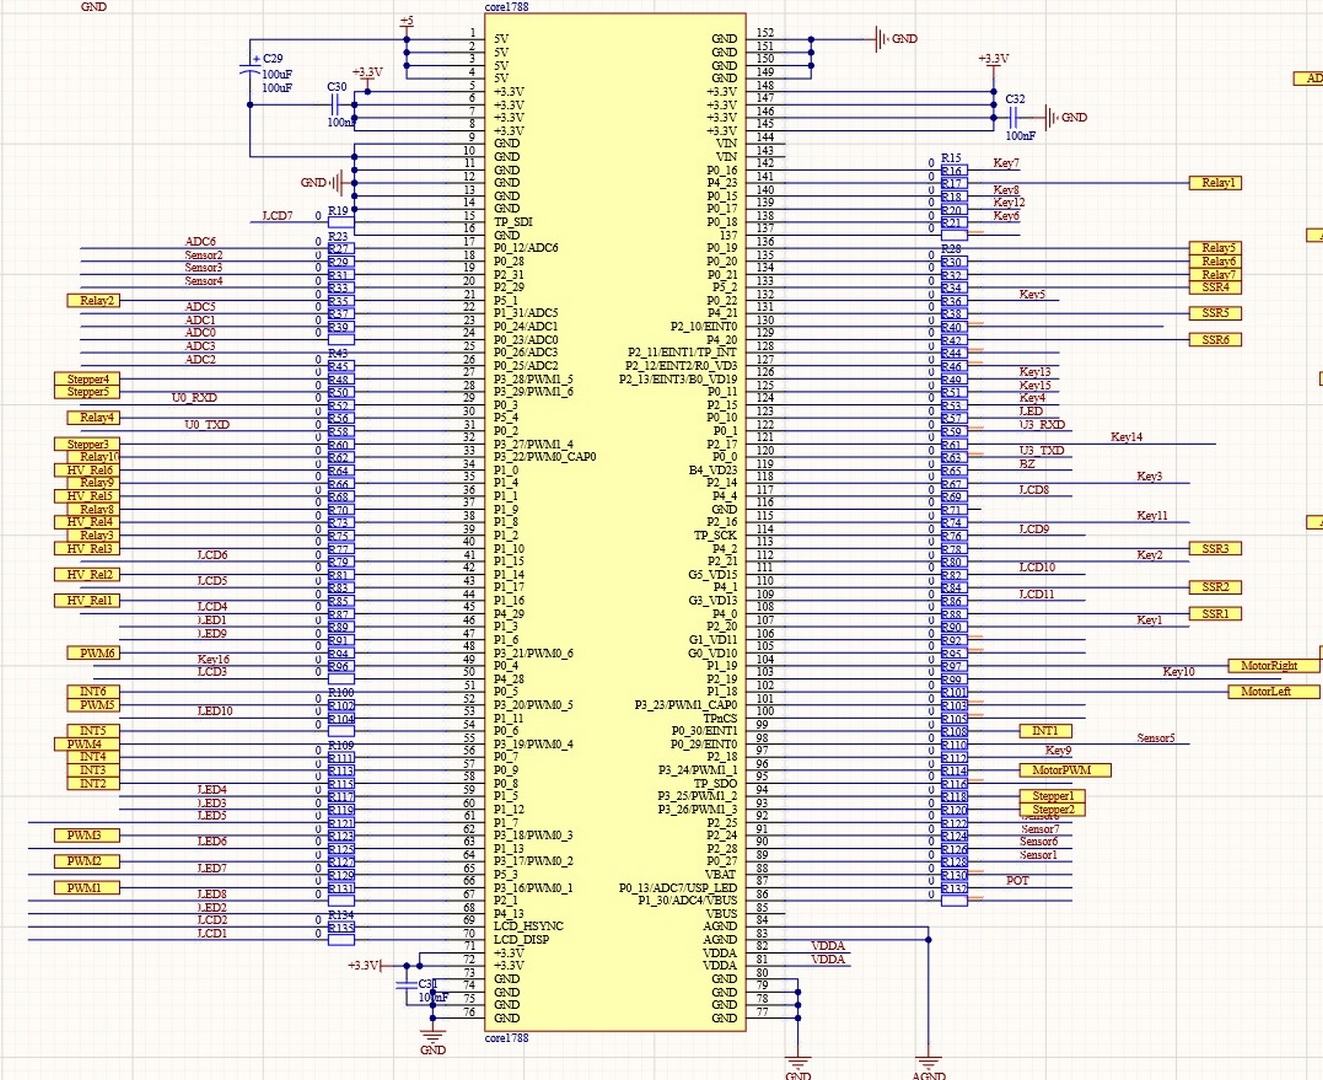Select capacitor C29 symbol

pyautogui.click(x=250, y=72)
